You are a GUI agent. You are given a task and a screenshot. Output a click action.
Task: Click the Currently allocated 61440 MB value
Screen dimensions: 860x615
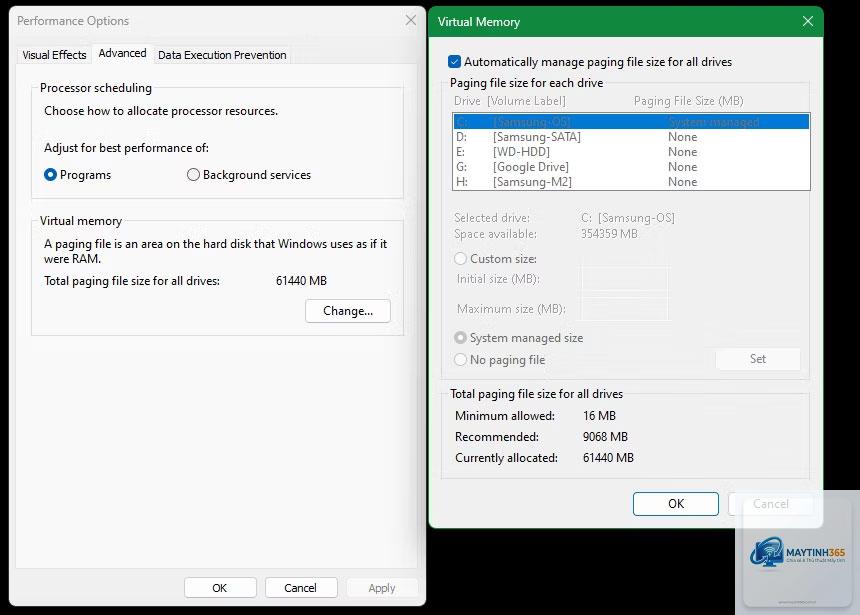(608, 458)
